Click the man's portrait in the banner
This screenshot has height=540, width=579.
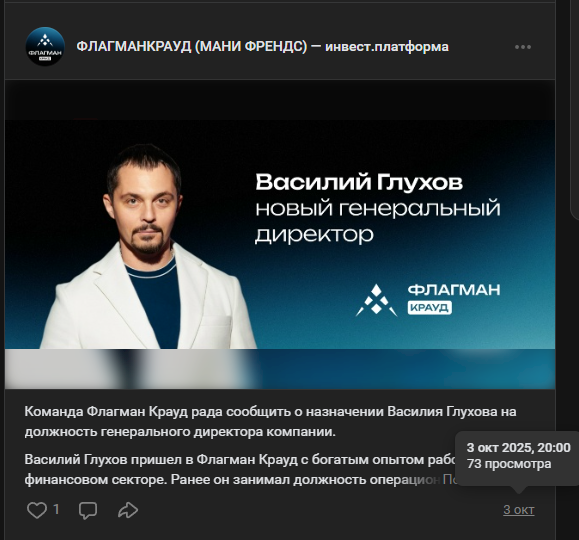[x=148, y=246]
